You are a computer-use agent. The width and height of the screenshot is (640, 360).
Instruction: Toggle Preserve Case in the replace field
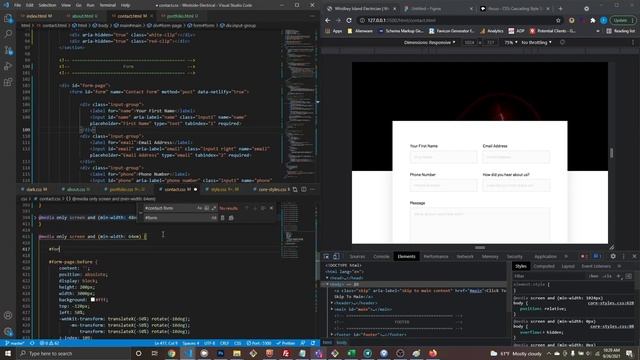pos(213,218)
